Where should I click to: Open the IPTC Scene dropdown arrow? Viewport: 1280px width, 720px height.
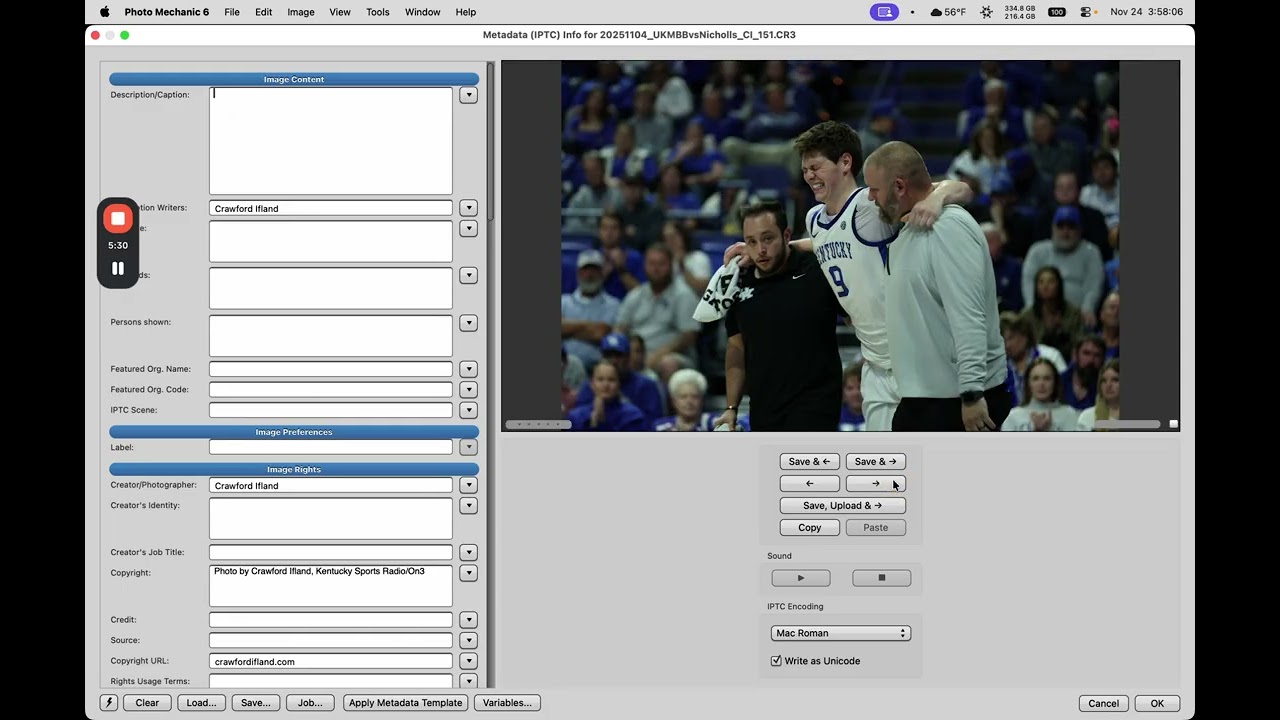468,410
